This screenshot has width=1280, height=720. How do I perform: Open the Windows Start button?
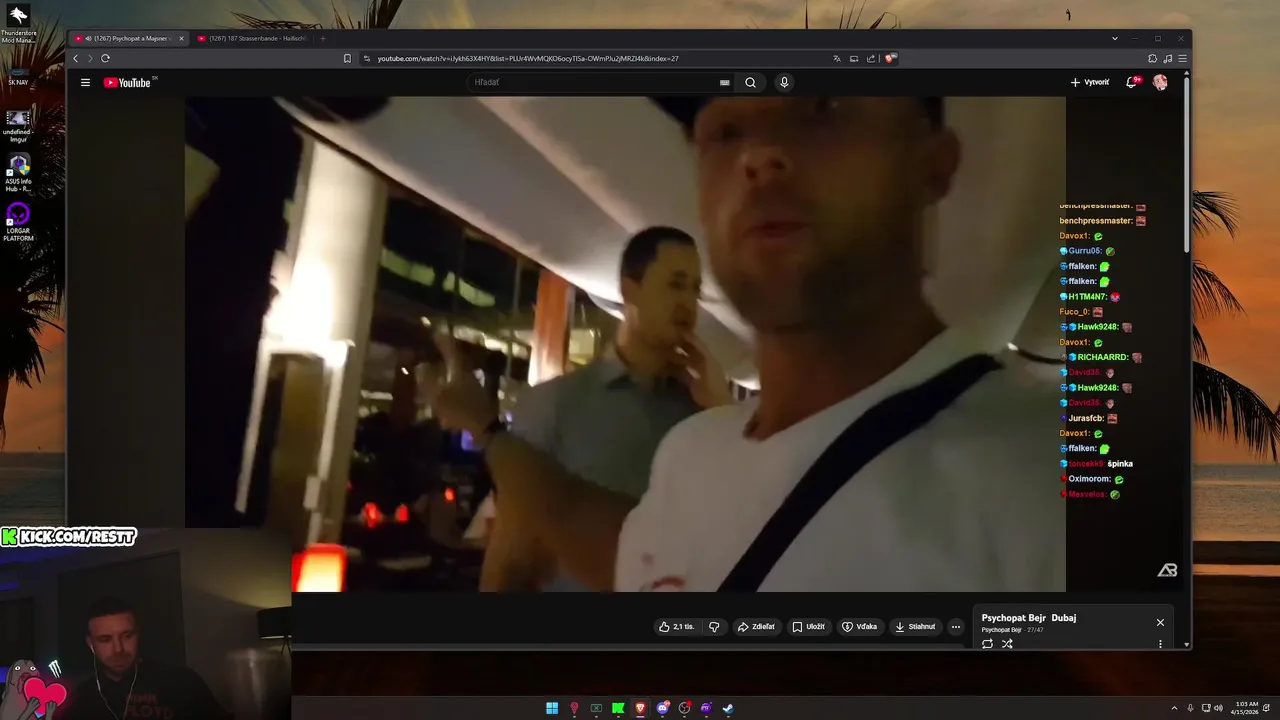click(552, 708)
